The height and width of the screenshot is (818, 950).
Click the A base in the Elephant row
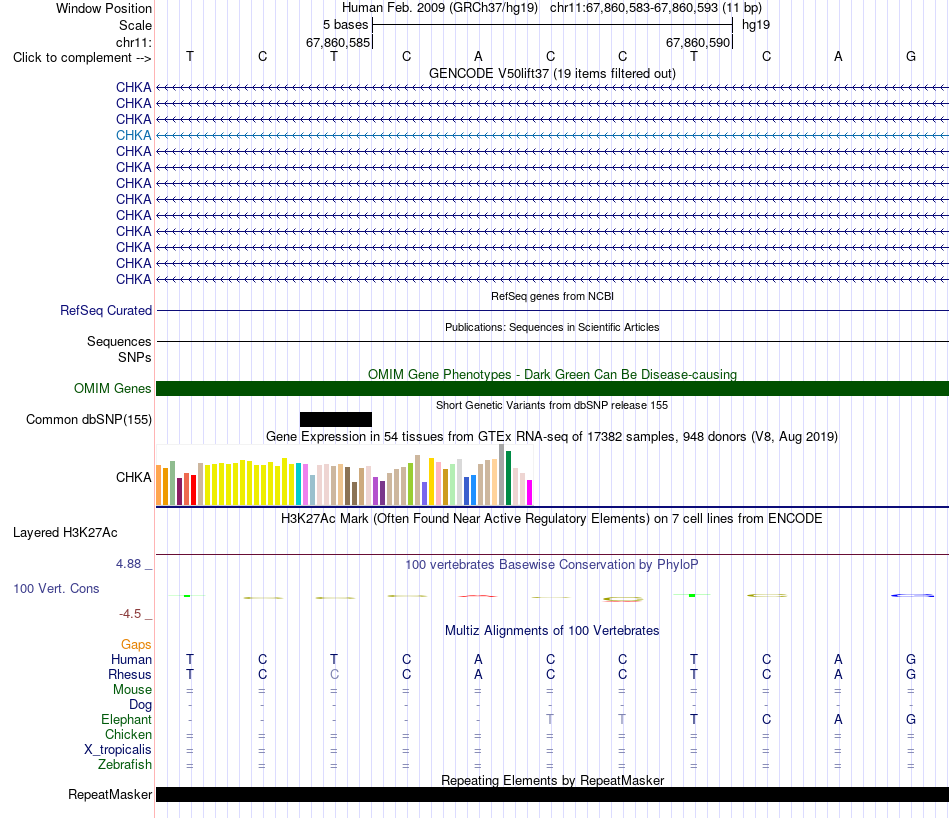pyautogui.click(x=838, y=719)
